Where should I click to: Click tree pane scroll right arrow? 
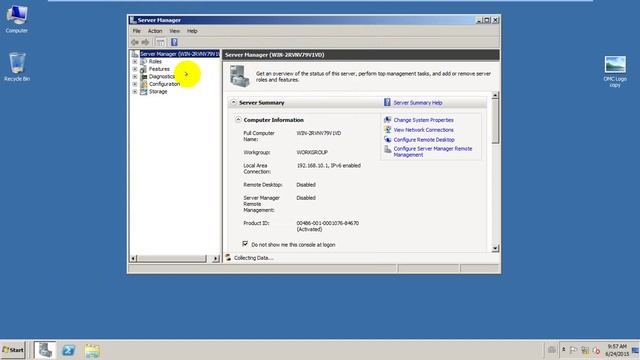point(216,258)
